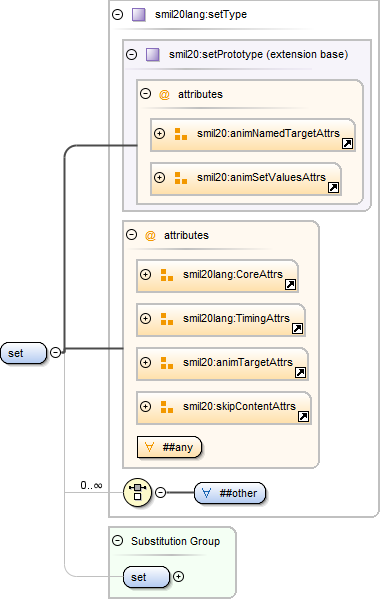Click the Substitution Group heading
Viewport: 381px width, 600px height.
[175, 541]
